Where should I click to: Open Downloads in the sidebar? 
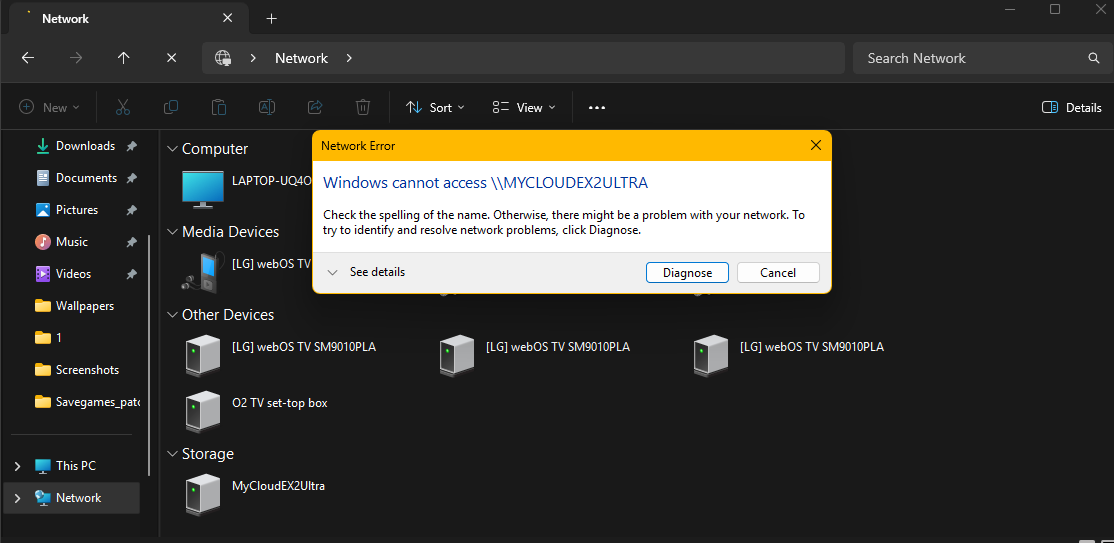85,146
